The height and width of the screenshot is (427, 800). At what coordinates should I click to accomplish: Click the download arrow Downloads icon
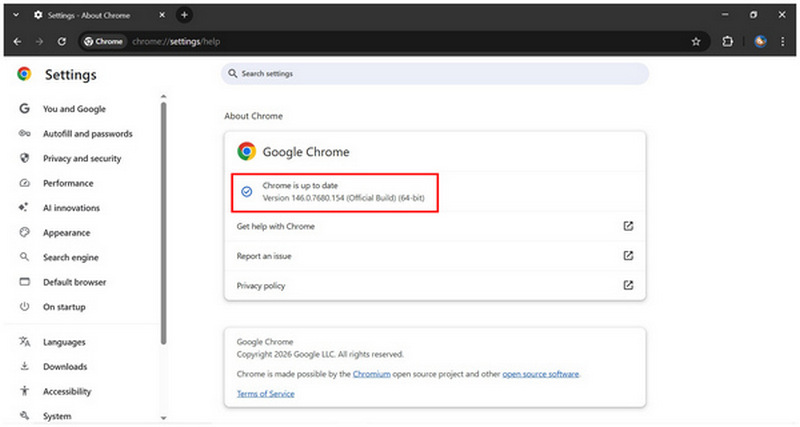click(24, 366)
